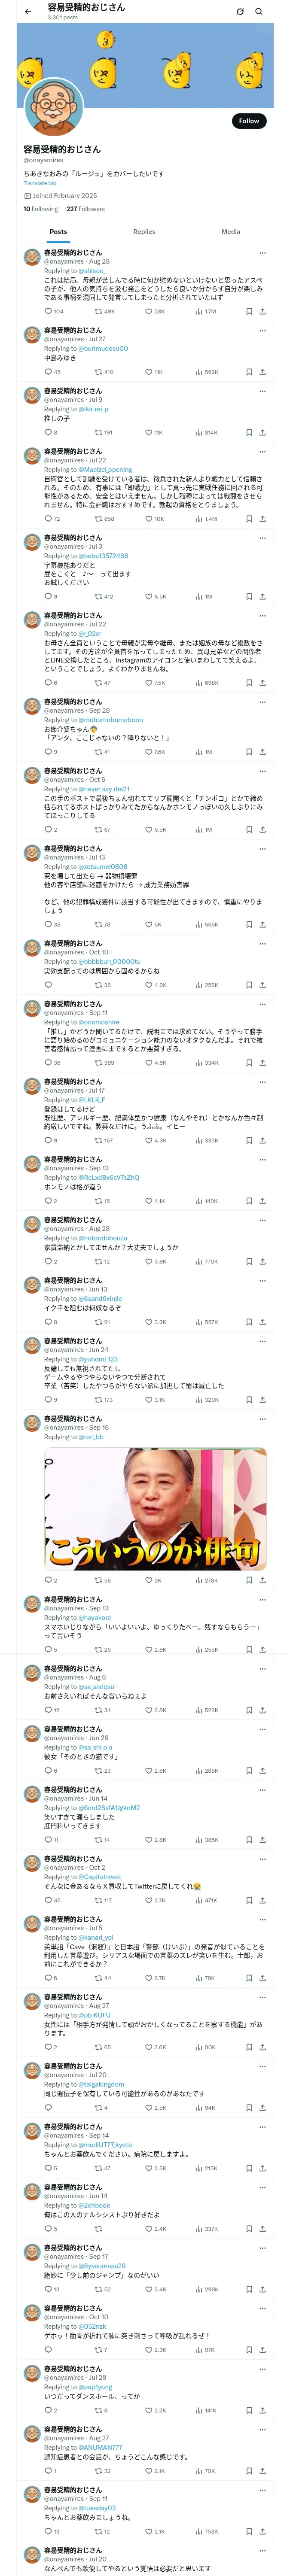Bookmark the Jul 27 post replying to @burimudesu00
This screenshot has height=2576, width=290.
point(249,372)
